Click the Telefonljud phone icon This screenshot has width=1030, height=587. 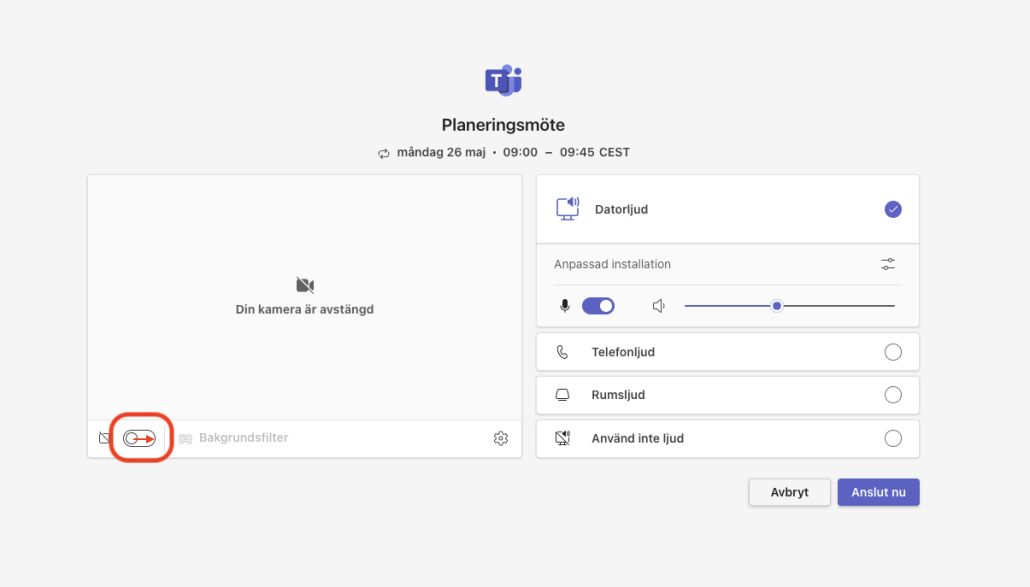tap(563, 352)
